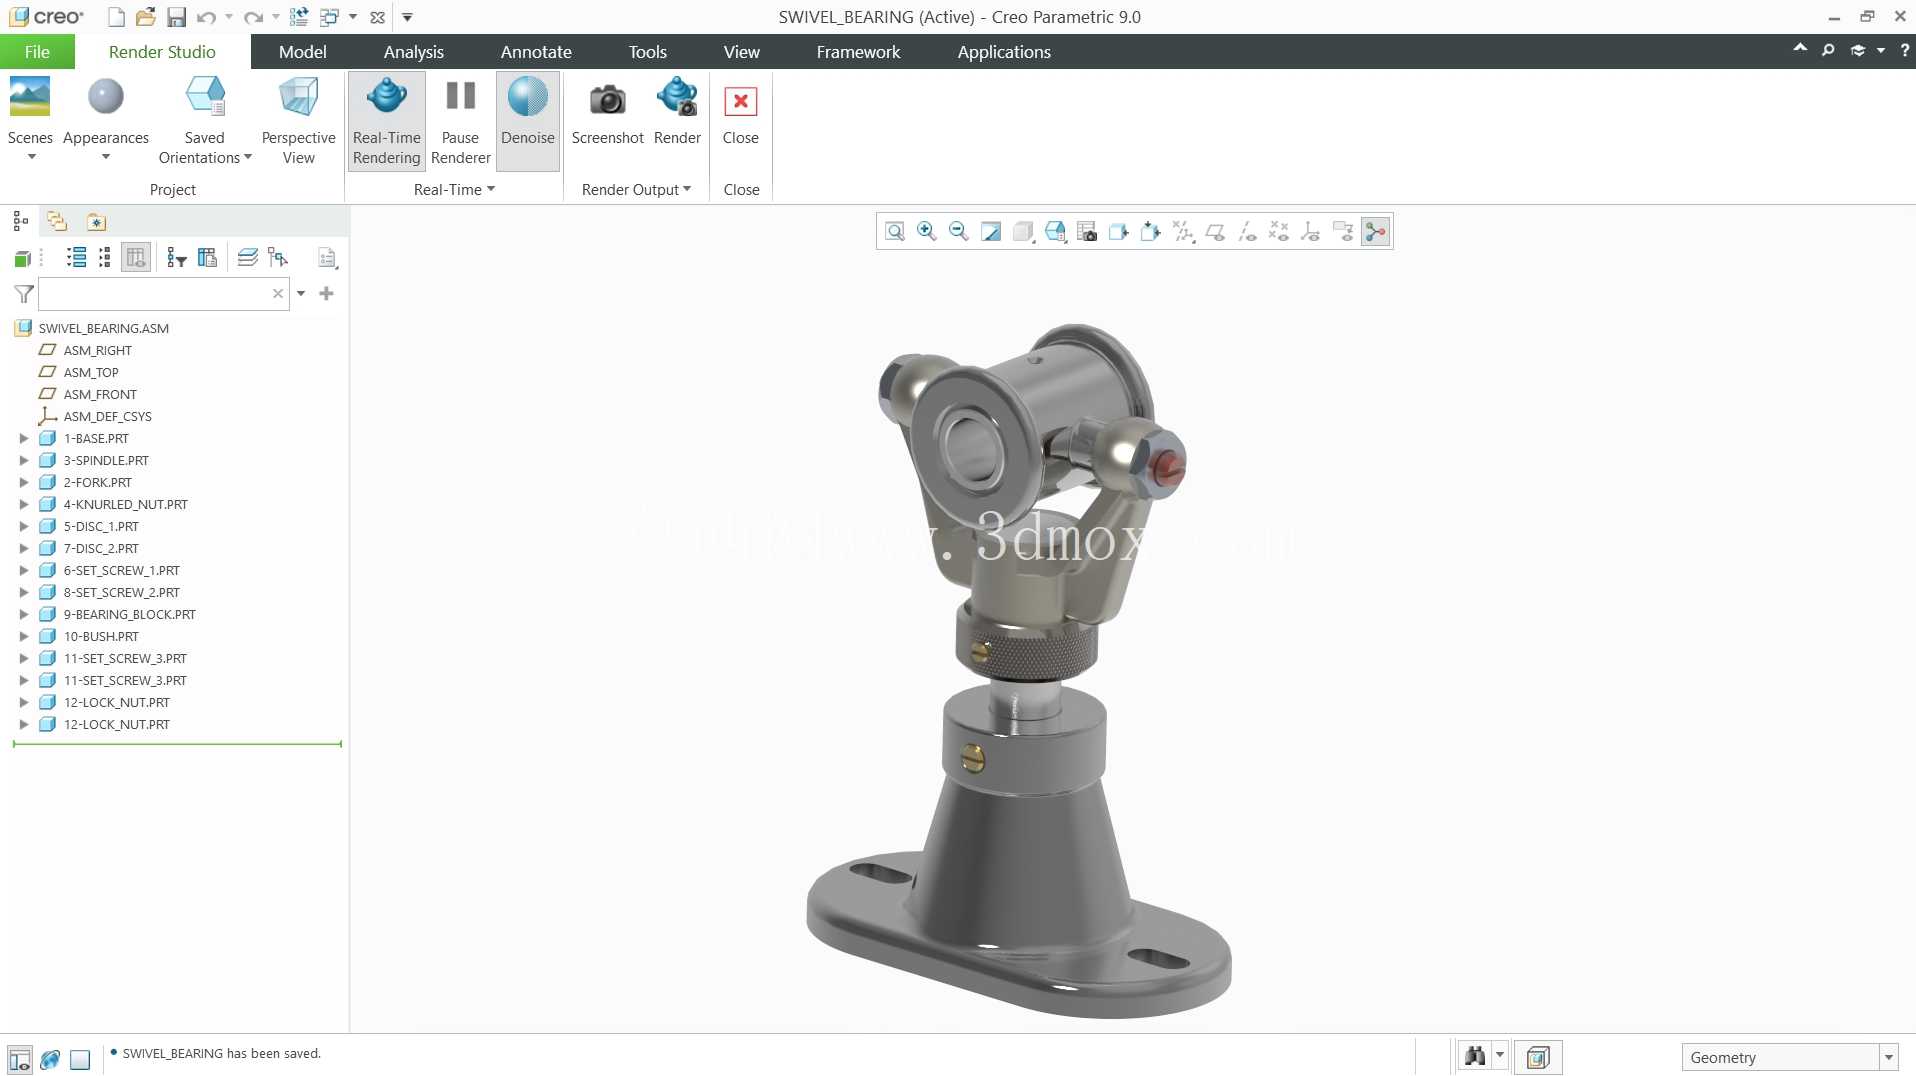
Task: Expand 4-KNURLED_NUT.PRT node
Action: coord(24,504)
